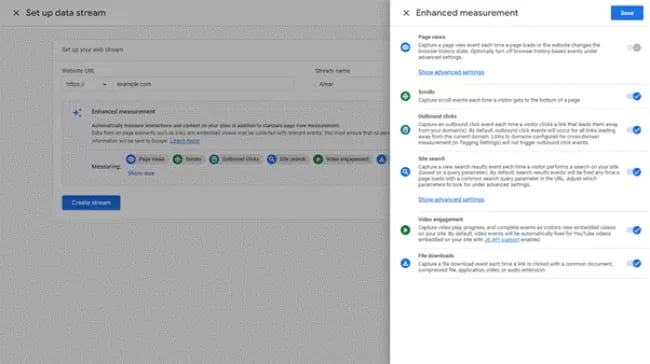Click the Scrolls icon in panel
This screenshot has height=364, width=650.
point(405,96)
